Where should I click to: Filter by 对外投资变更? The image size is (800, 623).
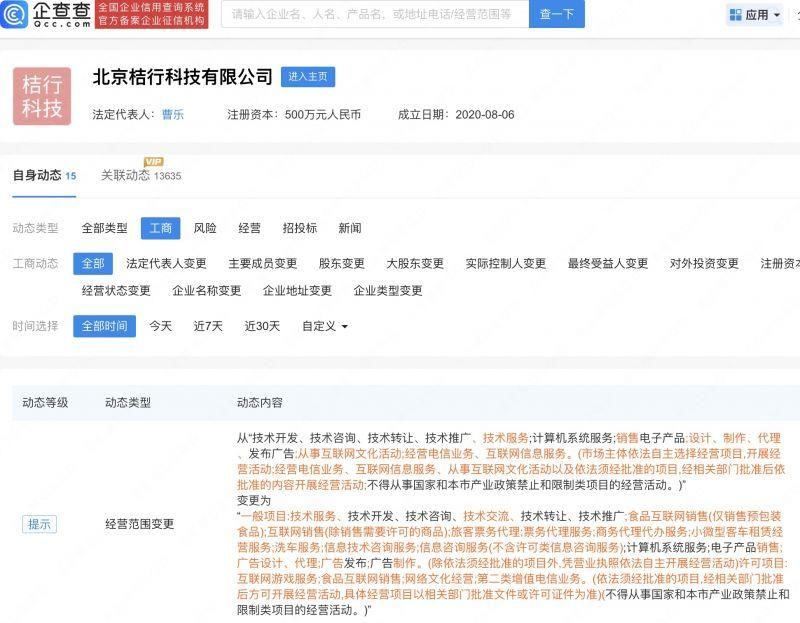coord(704,264)
